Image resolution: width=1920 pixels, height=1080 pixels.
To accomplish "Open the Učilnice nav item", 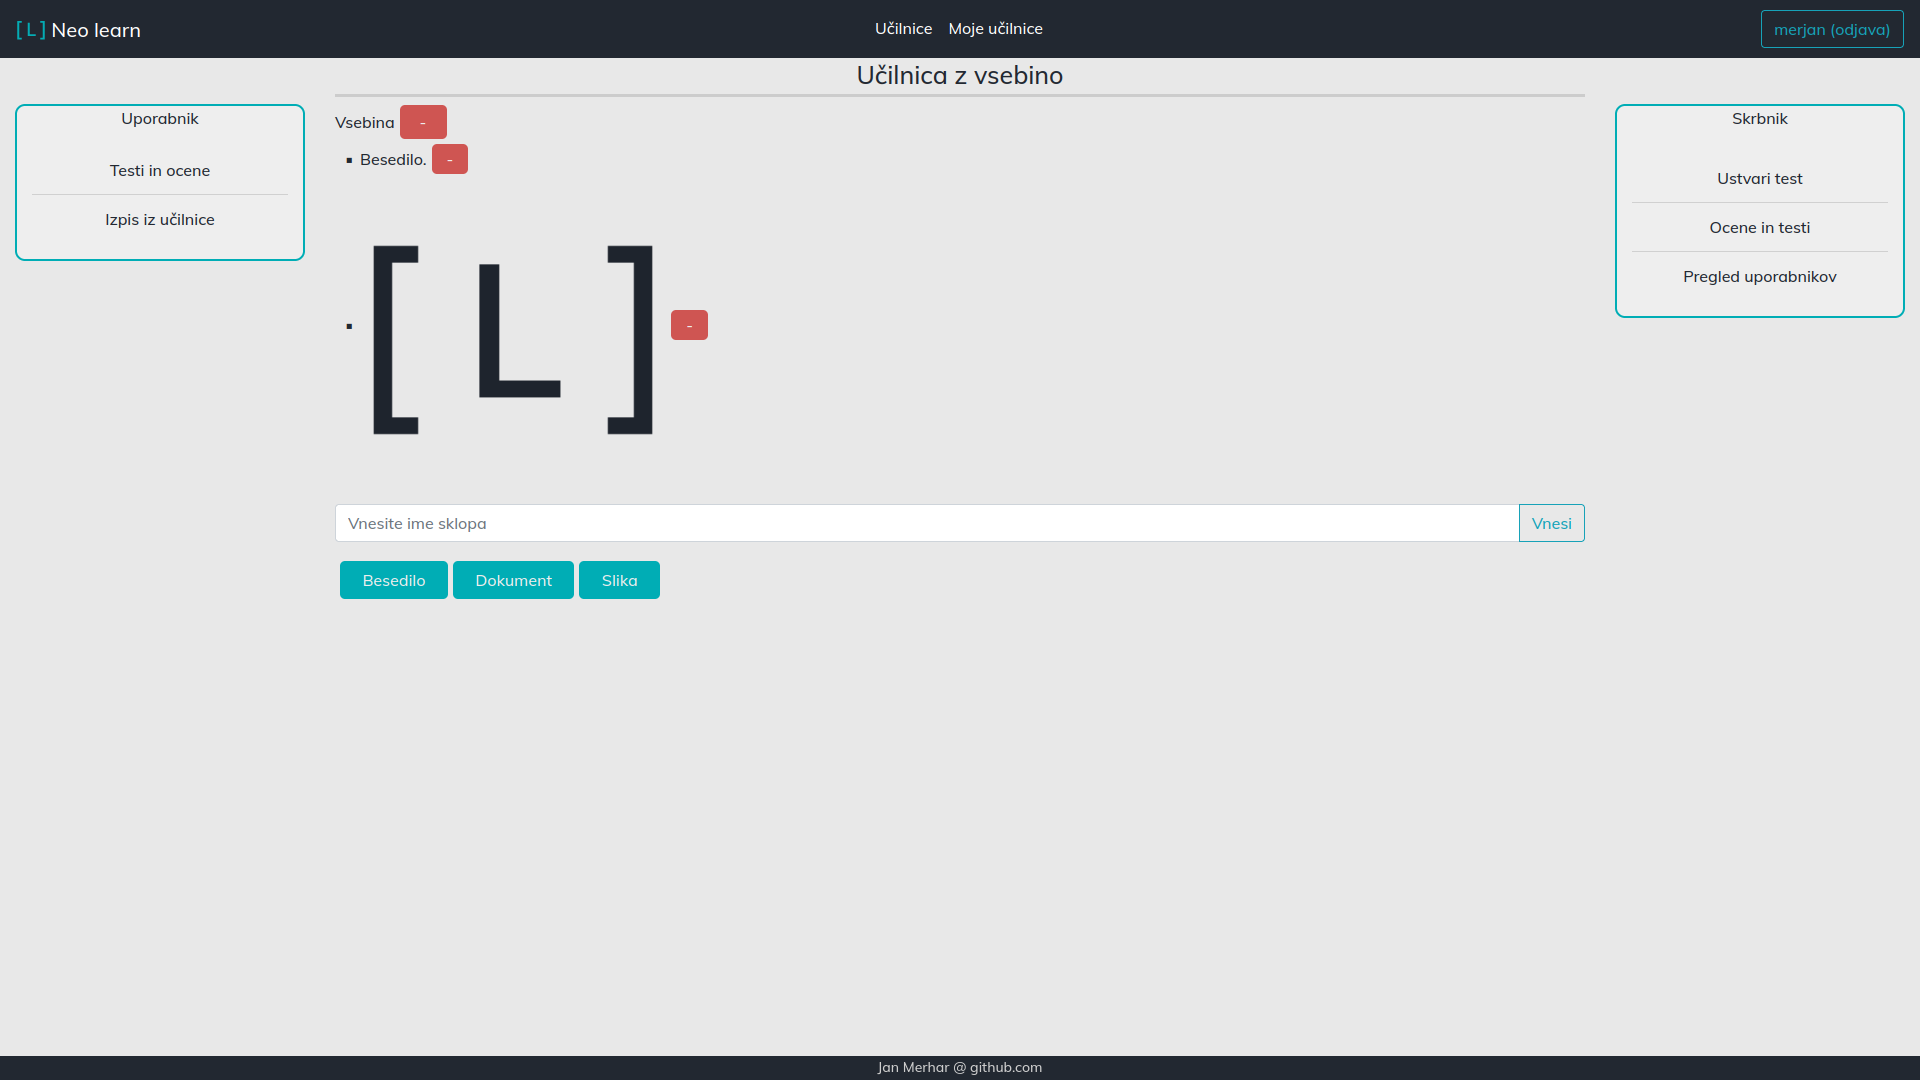I will click(x=903, y=29).
